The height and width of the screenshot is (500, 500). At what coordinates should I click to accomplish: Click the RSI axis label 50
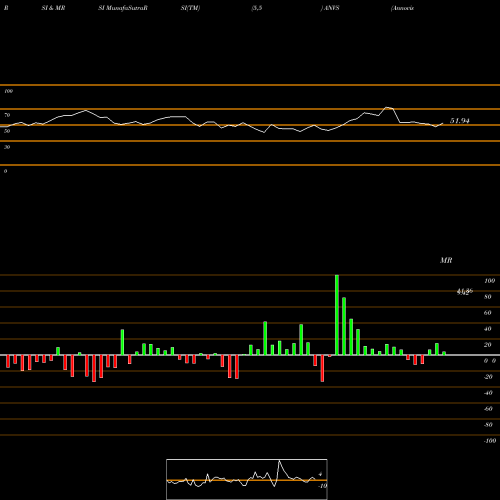7,131
